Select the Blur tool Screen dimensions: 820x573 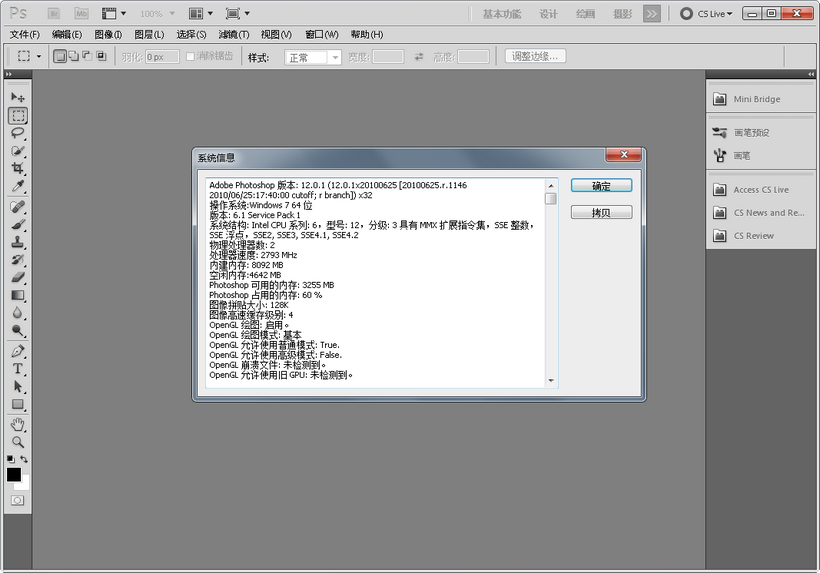17,313
